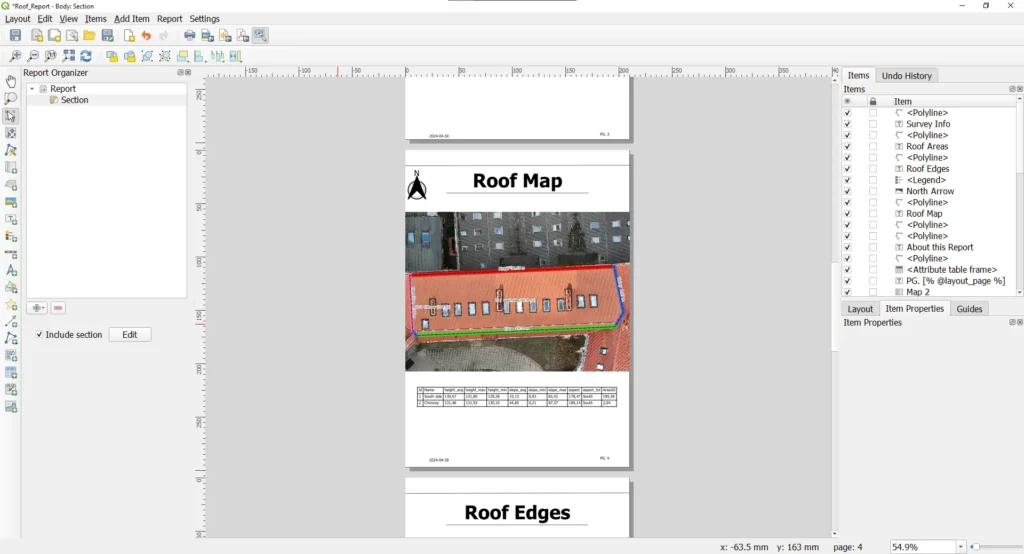Open the Resize items dropdown

pyautogui.click(x=235, y=56)
